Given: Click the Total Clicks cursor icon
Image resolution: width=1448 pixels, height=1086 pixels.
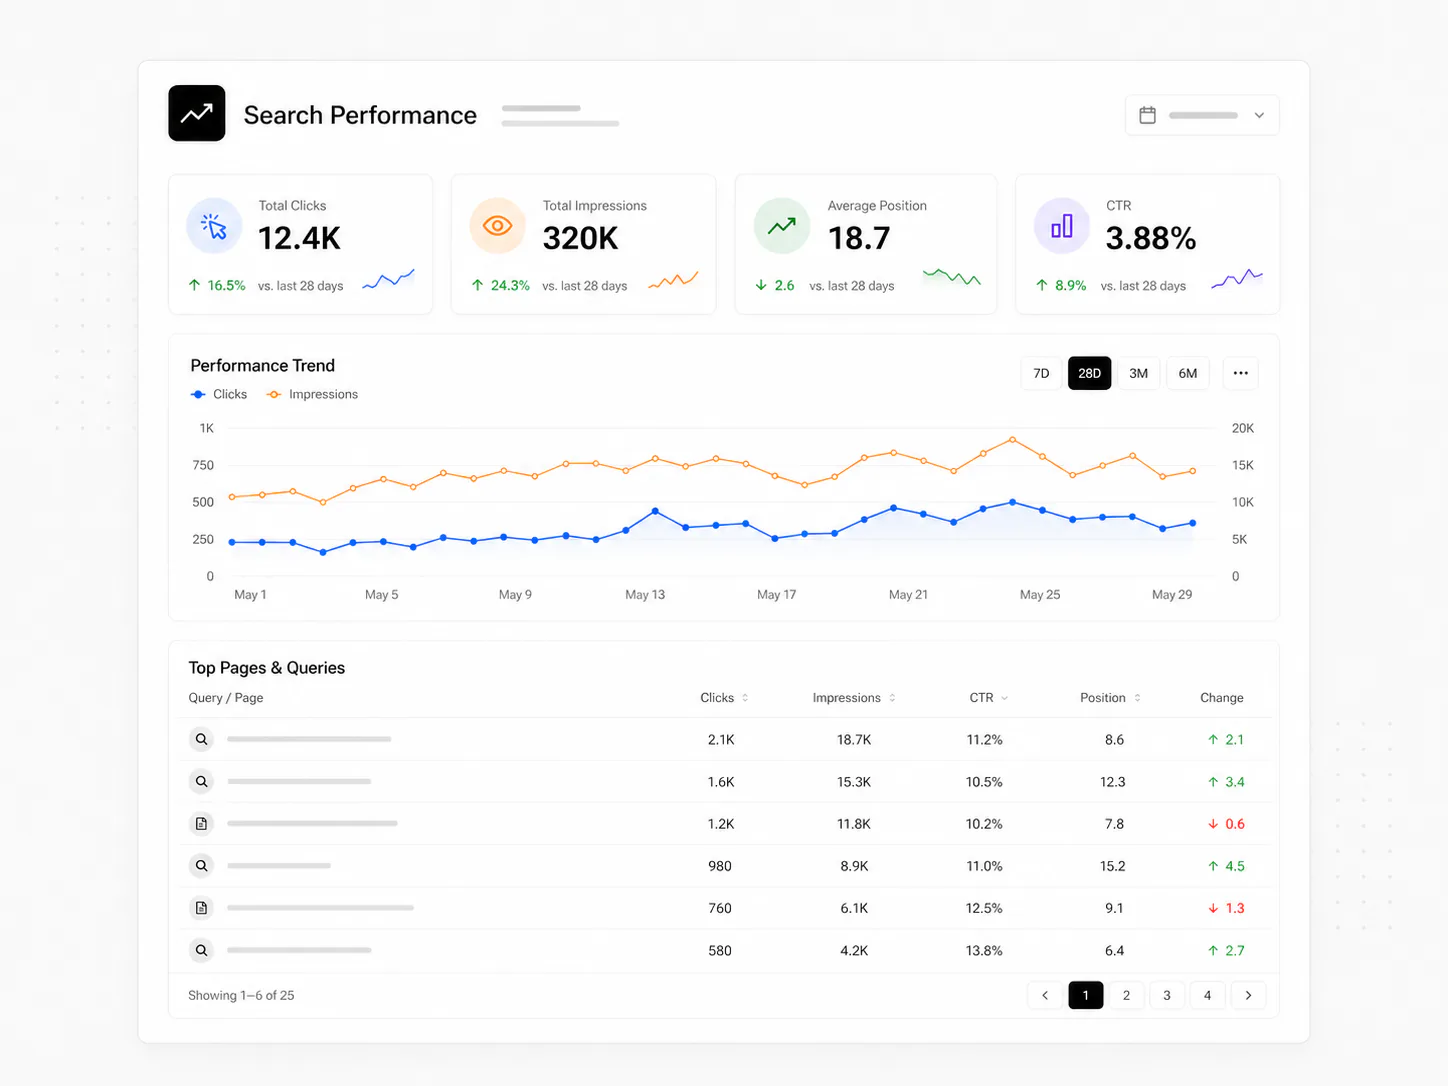Looking at the screenshot, I should click(x=214, y=226).
